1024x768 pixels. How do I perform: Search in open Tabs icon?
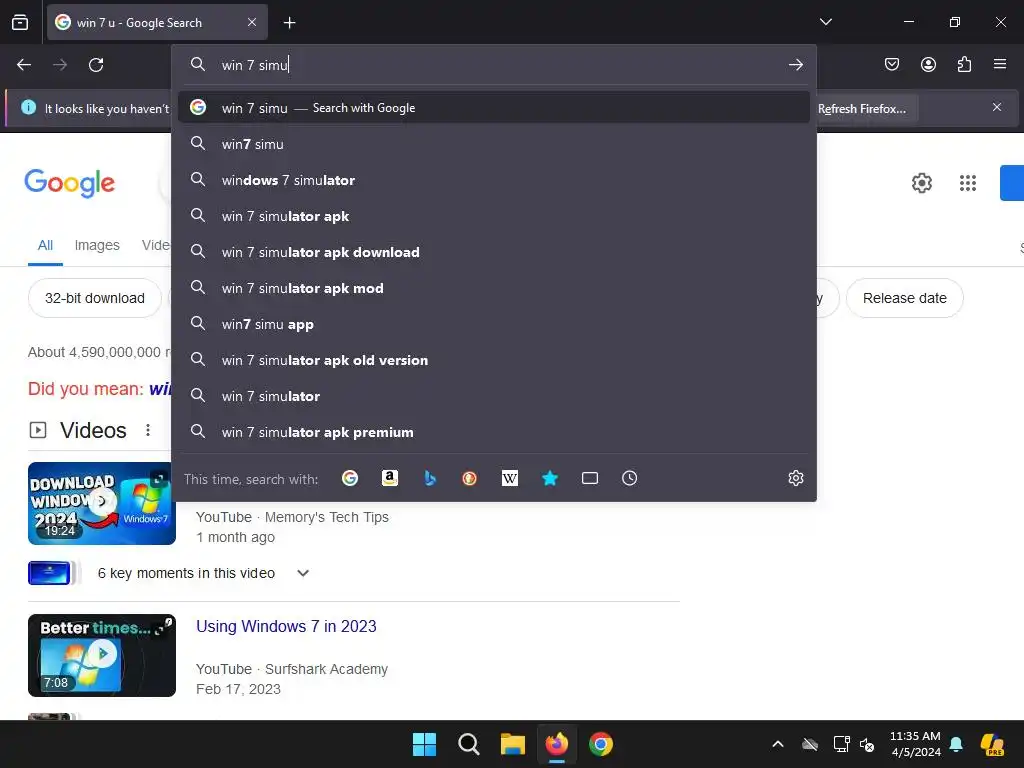590,479
